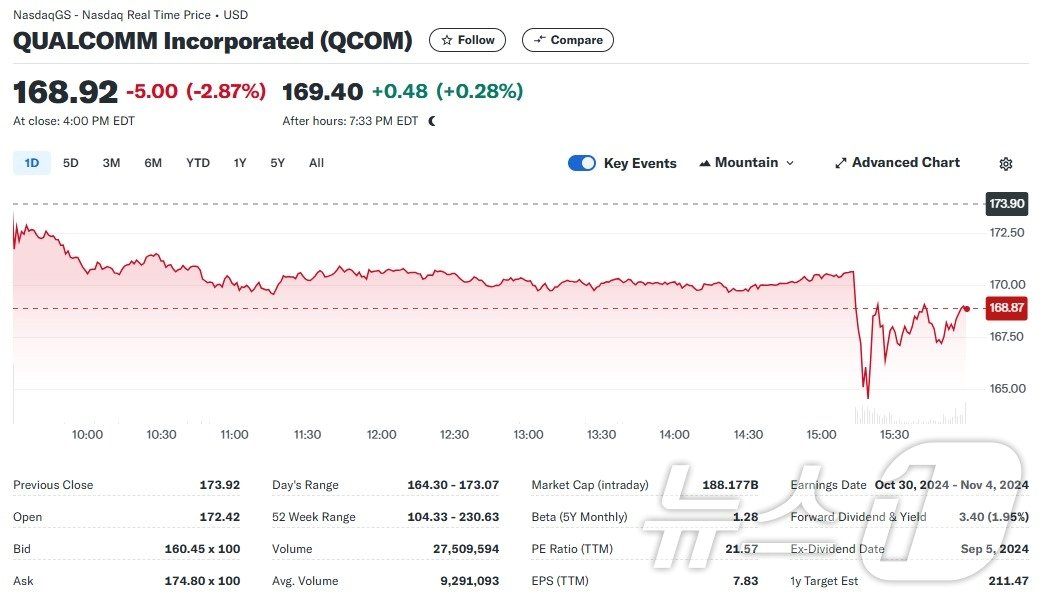
Task: Click the after-hours moon icon
Action: [x=432, y=121]
